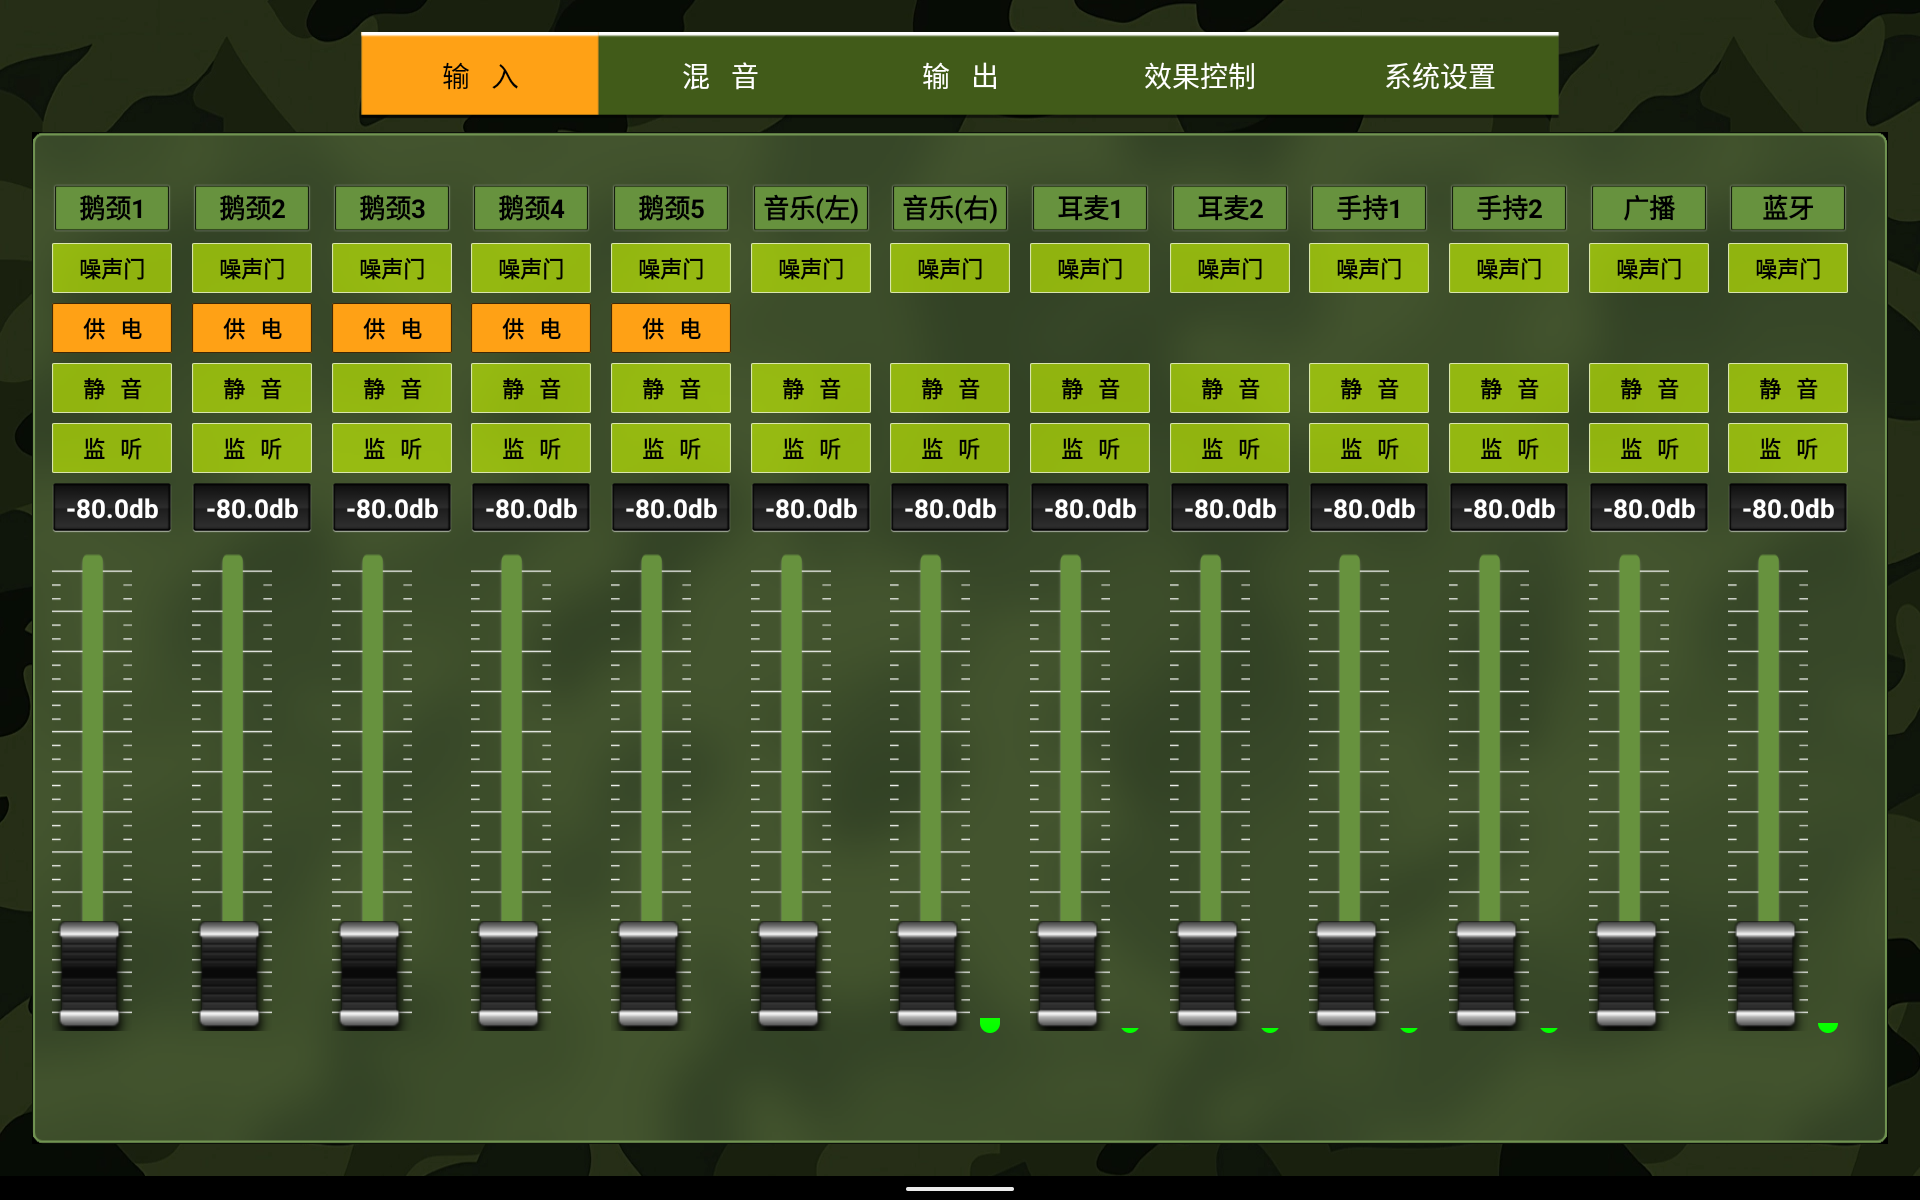
Task: Click the 手持2 channel fader handle
Action: click(x=1486, y=974)
